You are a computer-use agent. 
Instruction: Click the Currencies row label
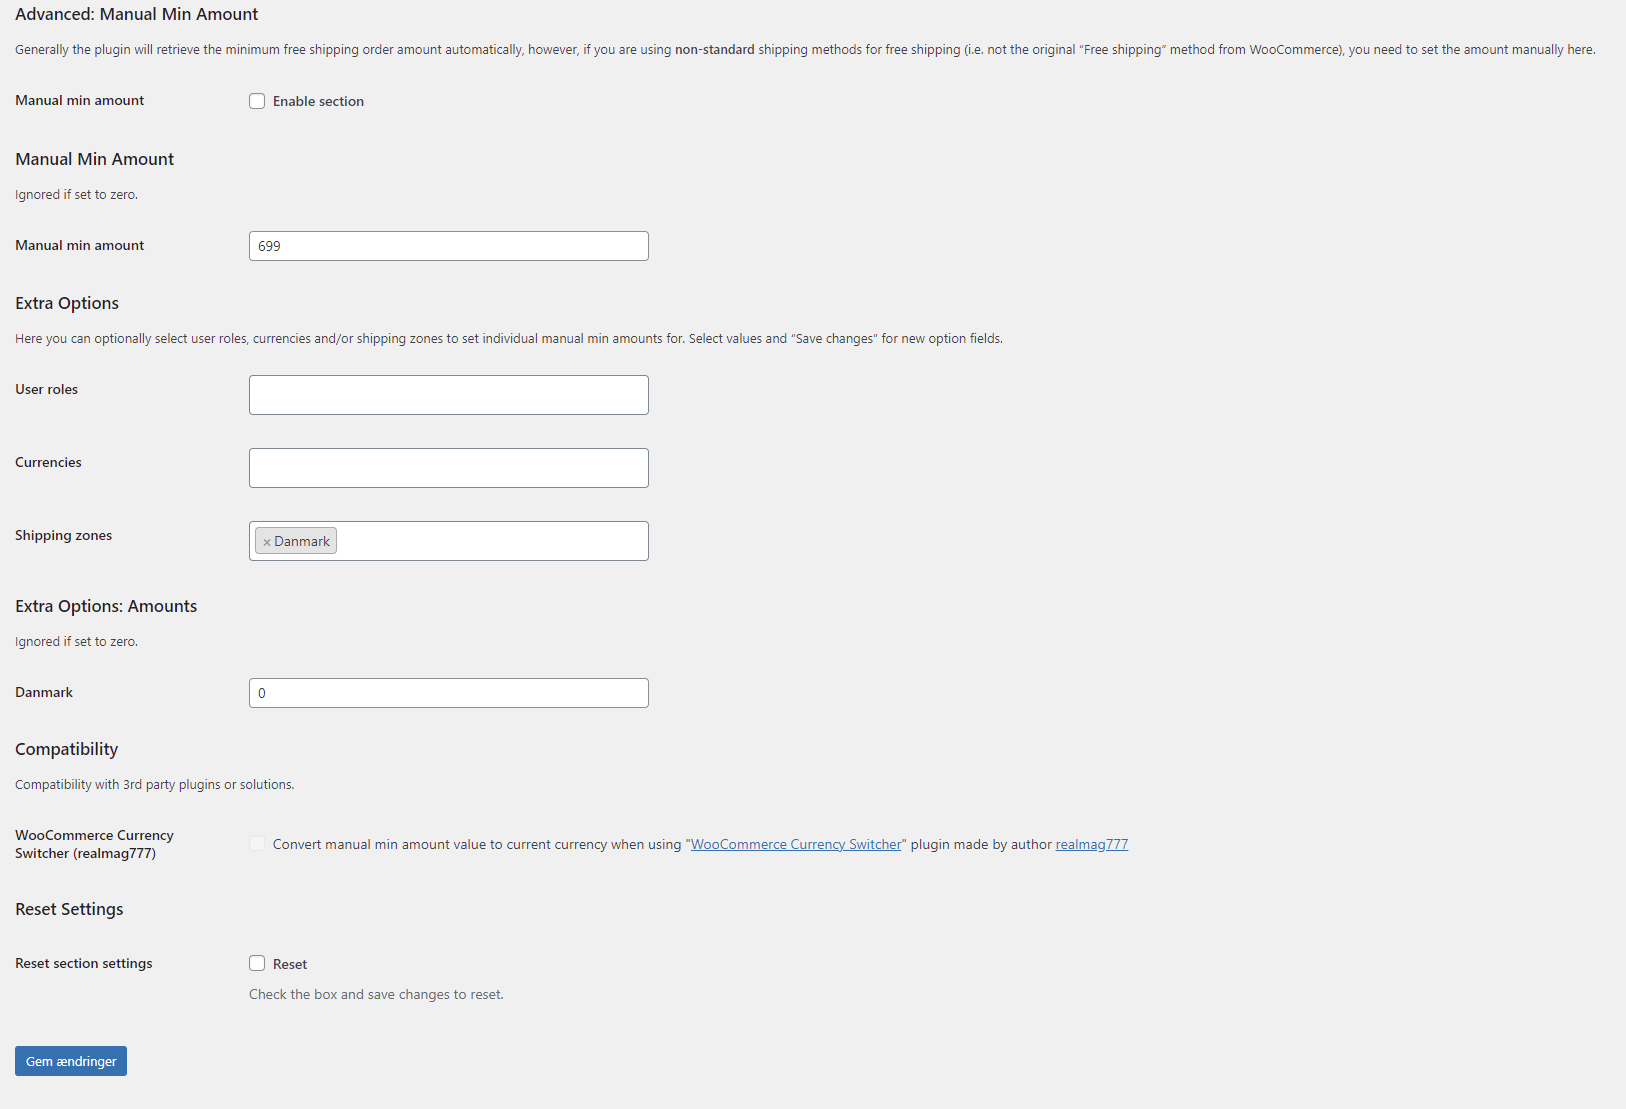pyautogui.click(x=48, y=462)
